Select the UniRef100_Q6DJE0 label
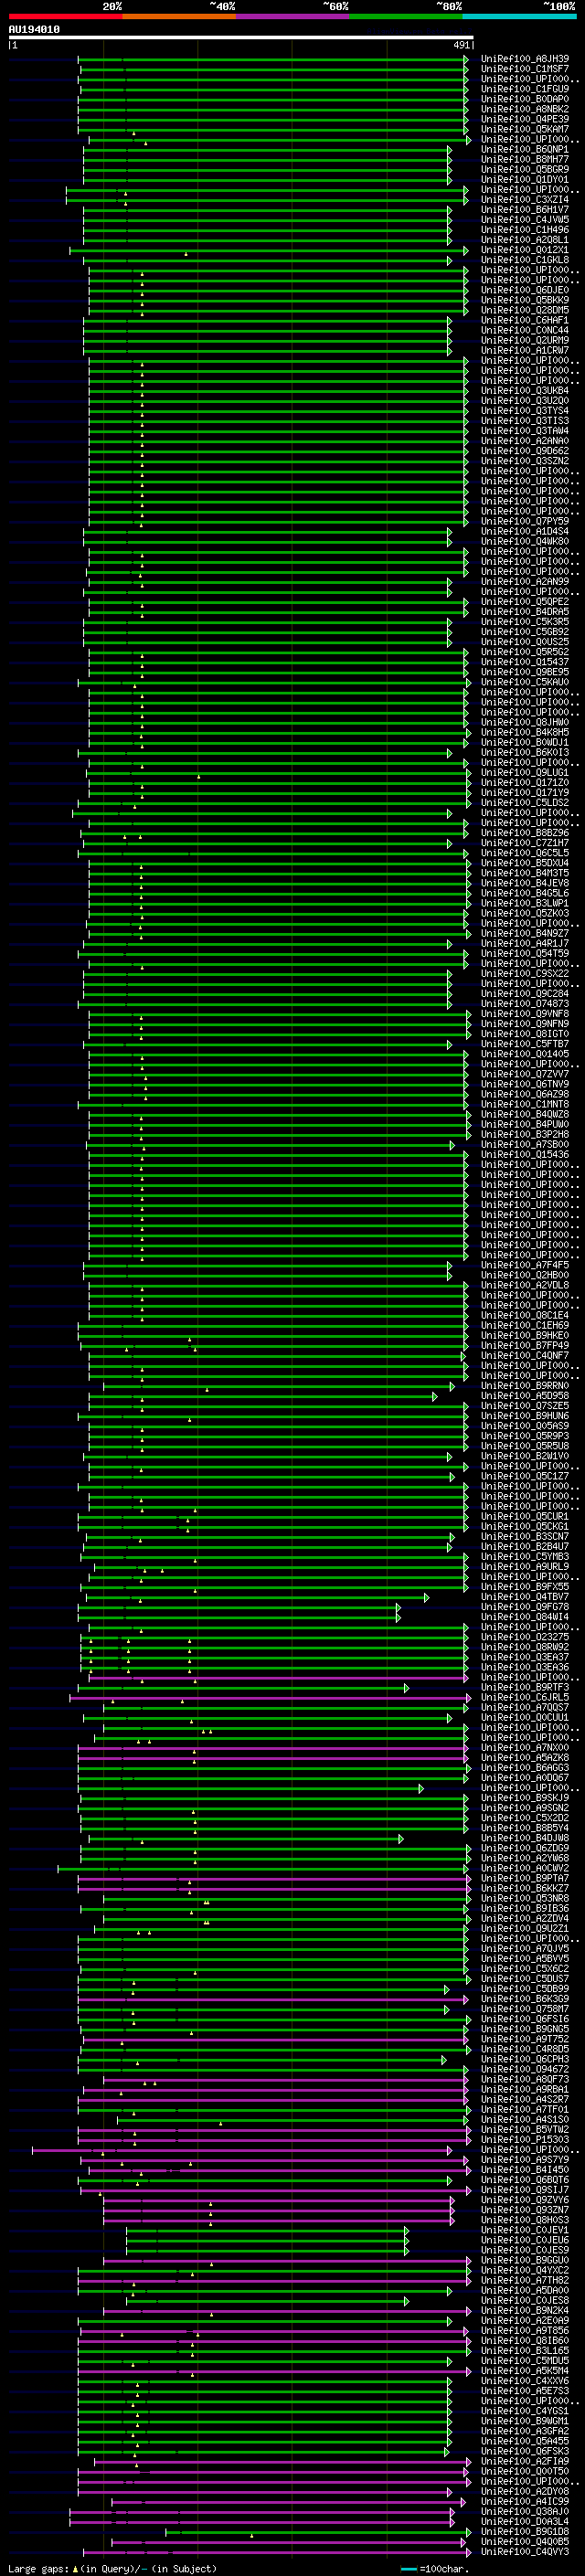The image size is (585, 2576). click(525, 290)
